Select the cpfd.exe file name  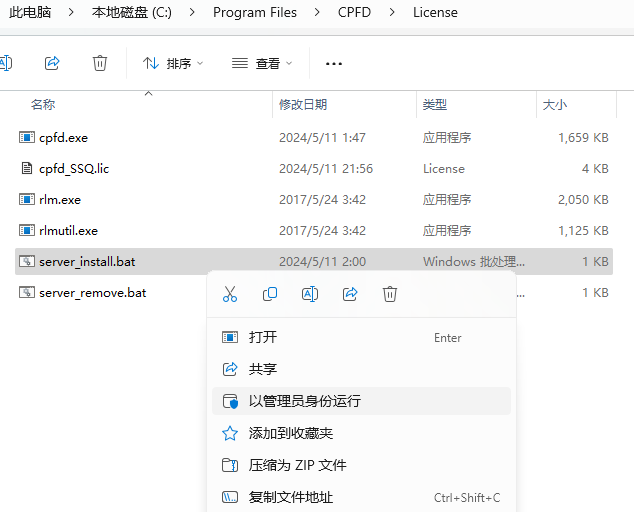[63, 138]
